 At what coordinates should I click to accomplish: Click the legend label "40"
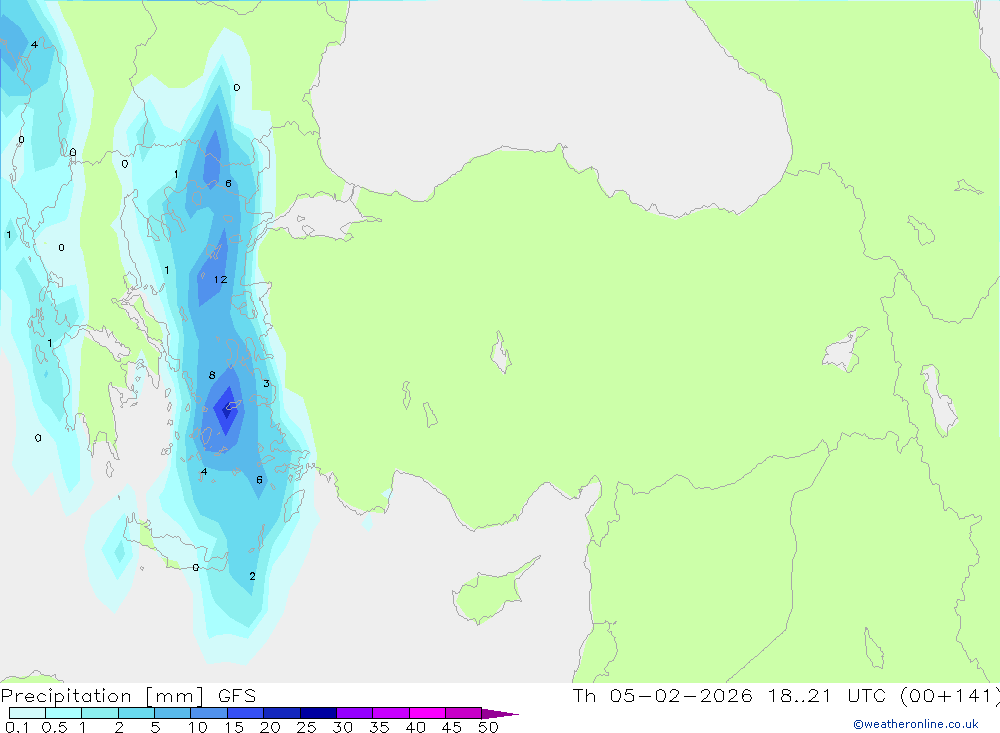[x=415, y=727]
